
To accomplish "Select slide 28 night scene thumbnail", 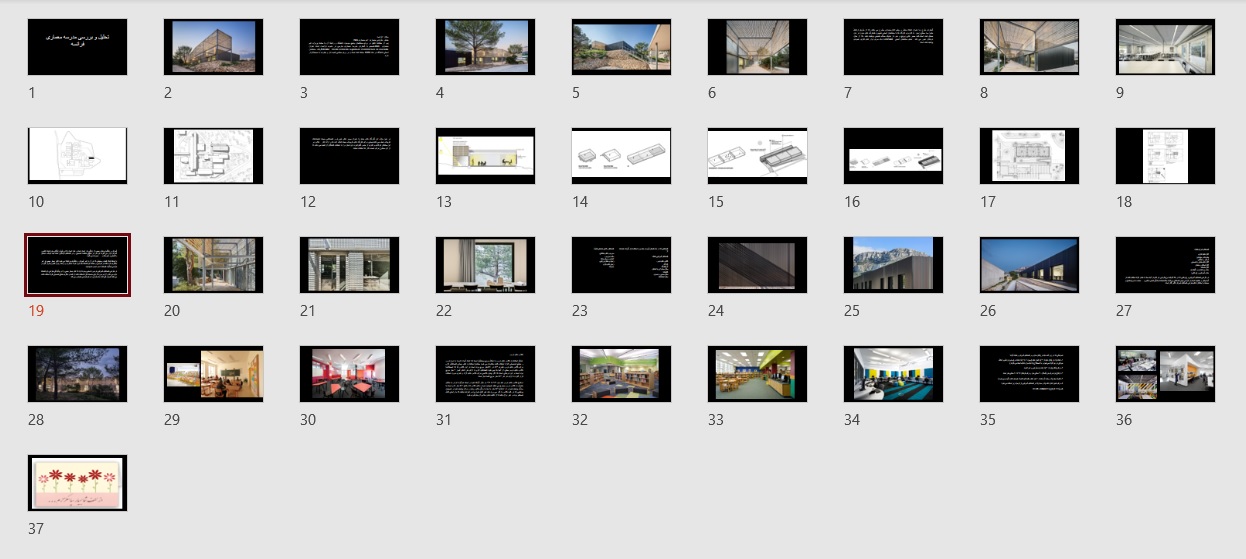I will 77,374.
